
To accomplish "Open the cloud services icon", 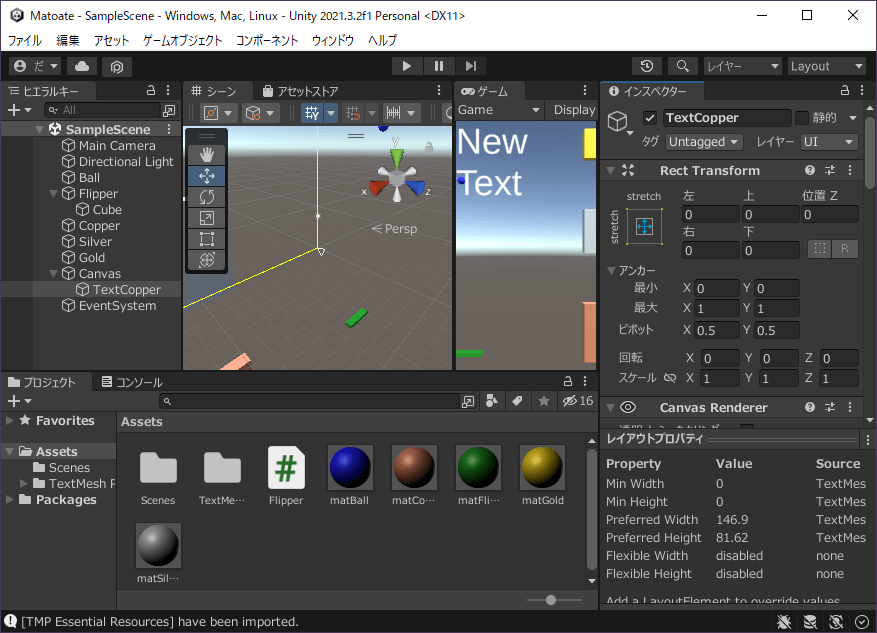I will pyautogui.click(x=82, y=66).
